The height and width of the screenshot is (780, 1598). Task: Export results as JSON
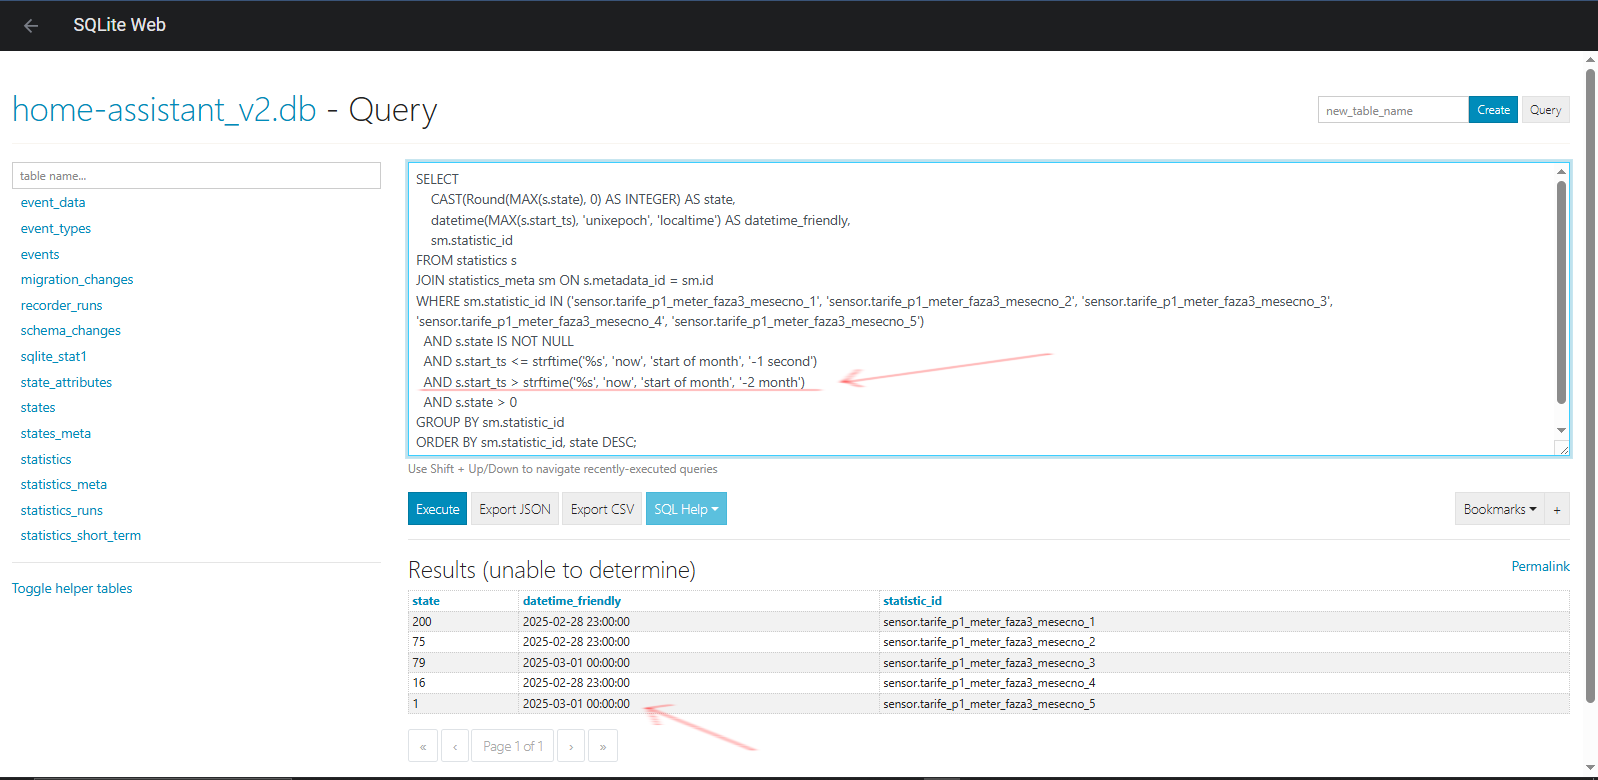pos(515,509)
